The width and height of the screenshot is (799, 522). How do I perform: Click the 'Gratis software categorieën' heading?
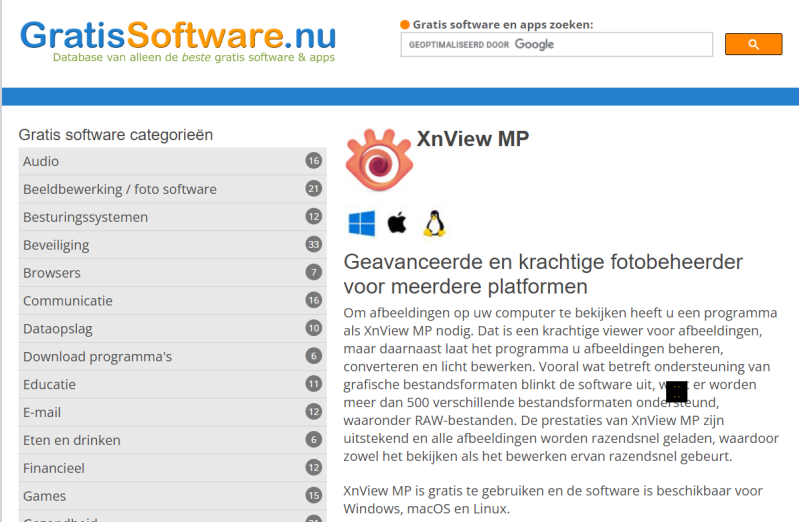pyautogui.click(x=116, y=135)
